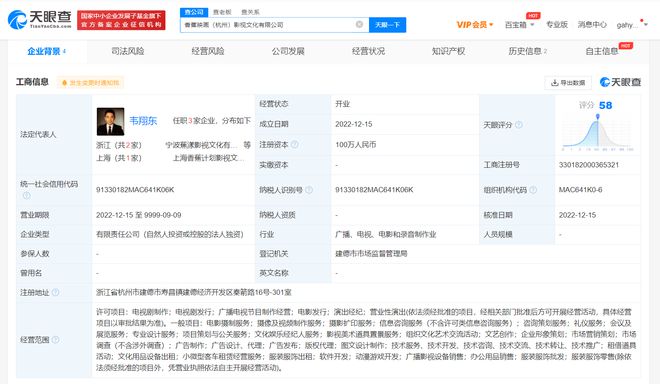Click the credit code 91330182MAC641K06K under 统一社会信用代码
The image size is (660, 384).
click(x=135, y=190)
